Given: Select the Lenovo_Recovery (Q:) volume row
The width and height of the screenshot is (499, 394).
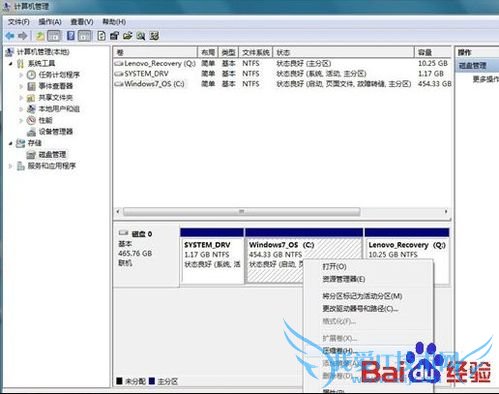Looking at the screenshot, I should coord(282,63).
